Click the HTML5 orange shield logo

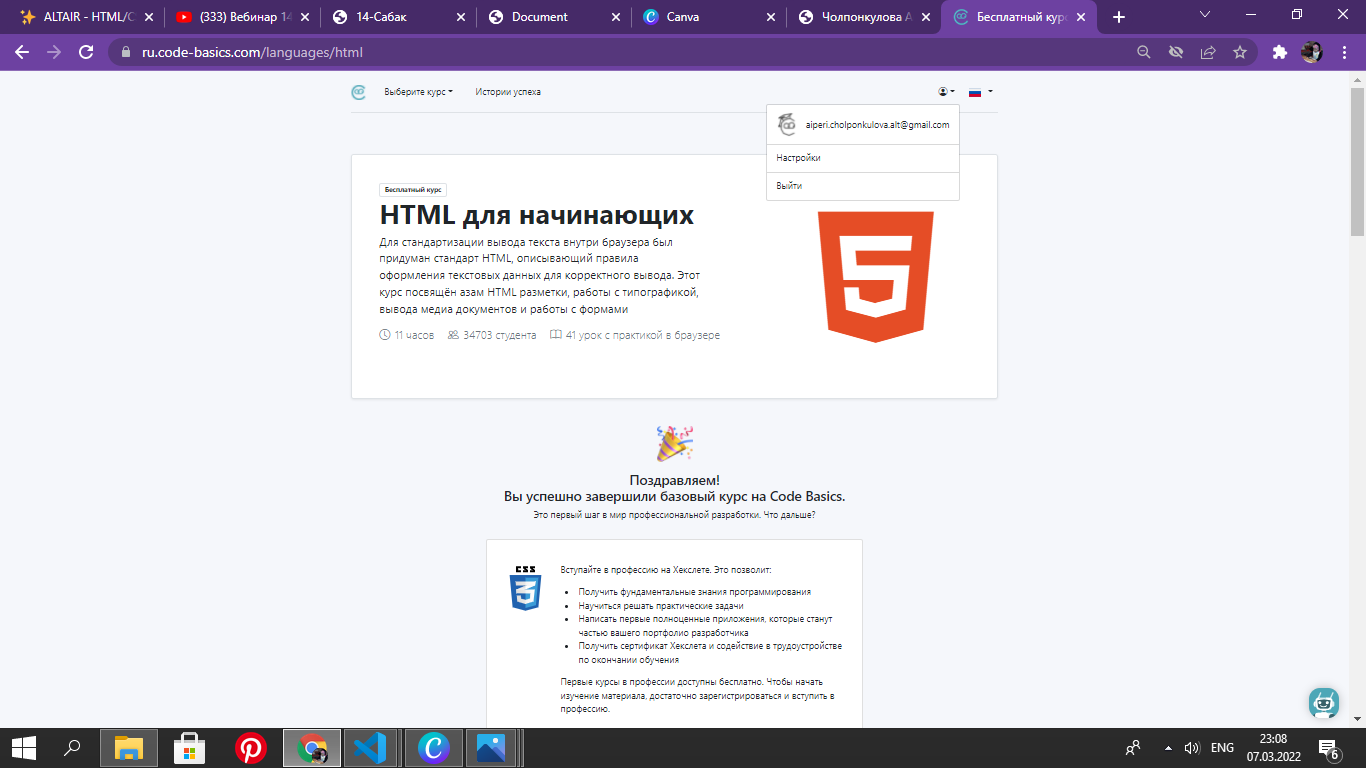[x=875, y=277]
